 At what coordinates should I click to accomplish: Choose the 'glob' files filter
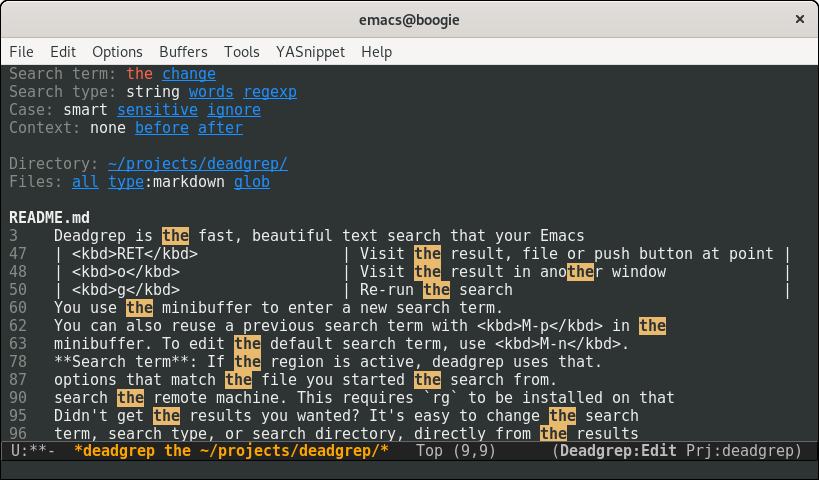(x=251, y=182)
